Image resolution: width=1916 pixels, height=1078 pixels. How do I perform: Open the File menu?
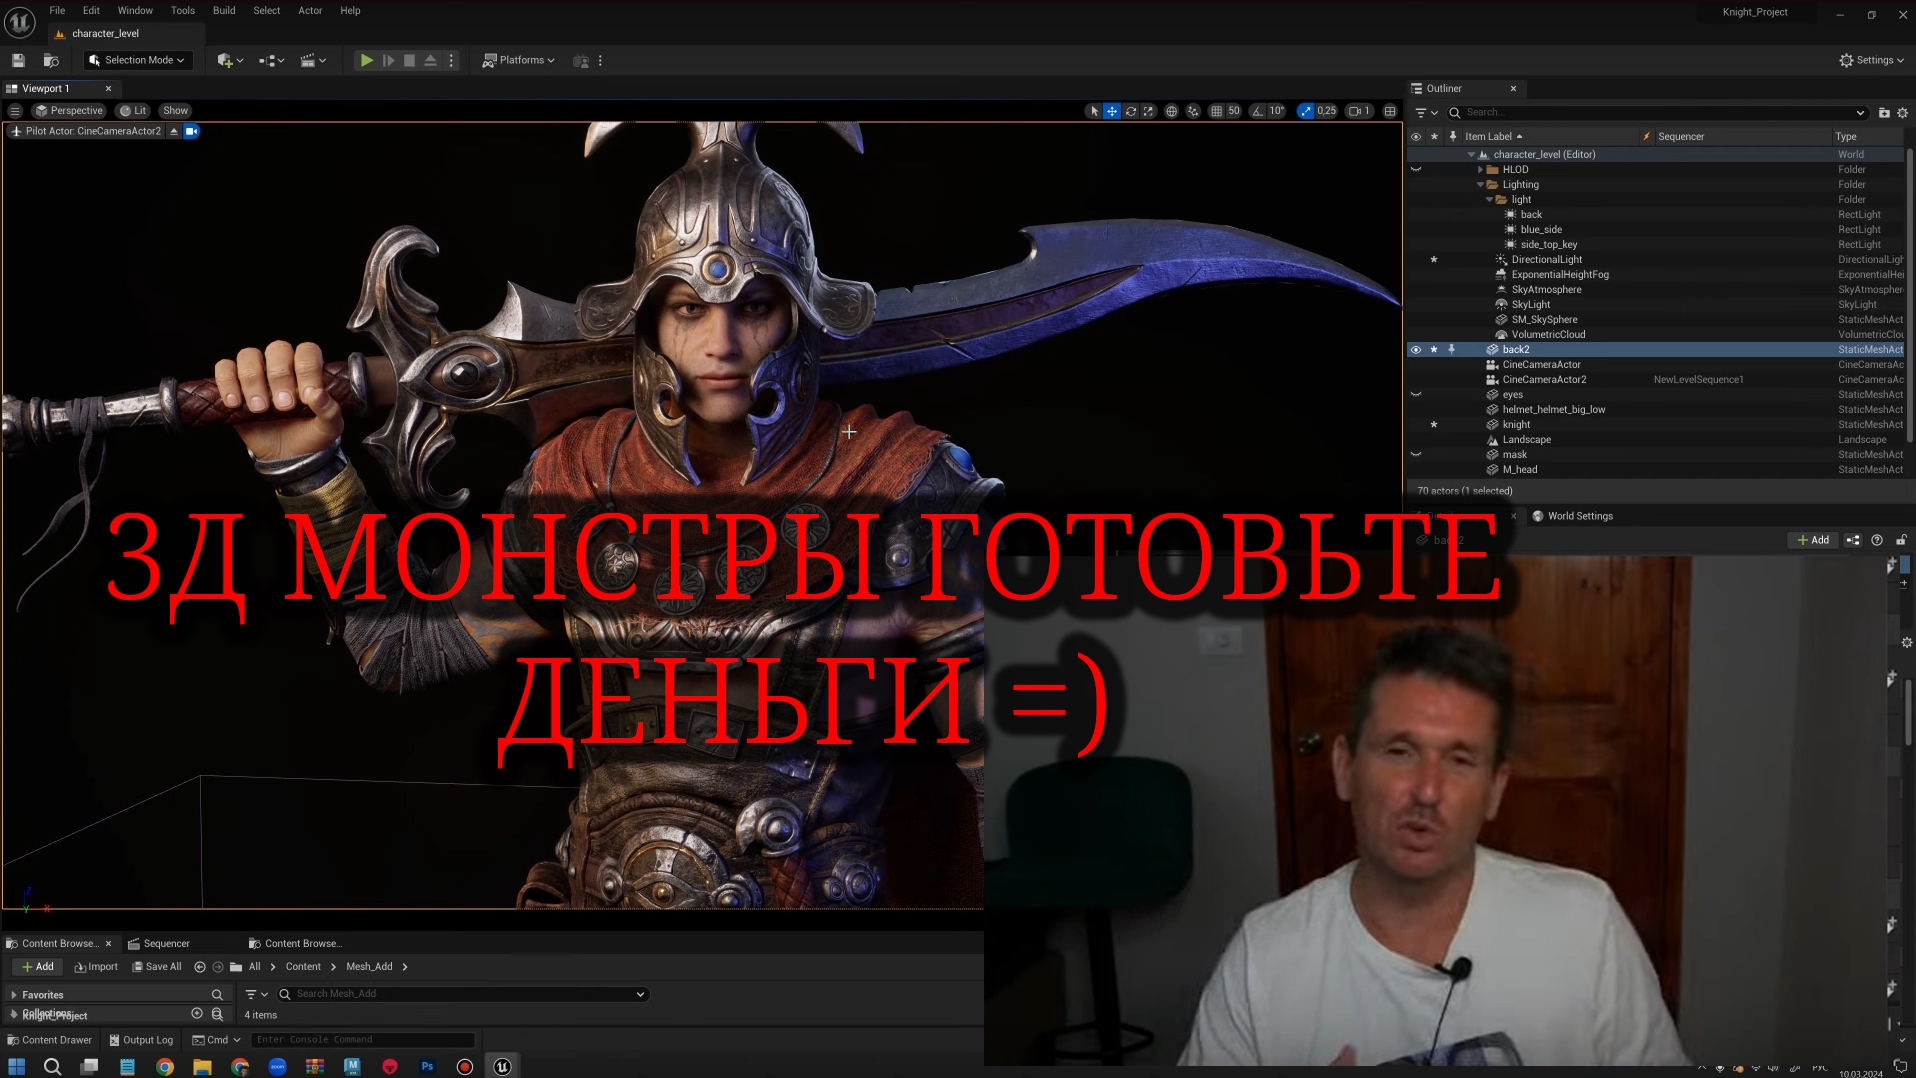tap(57, 10)
